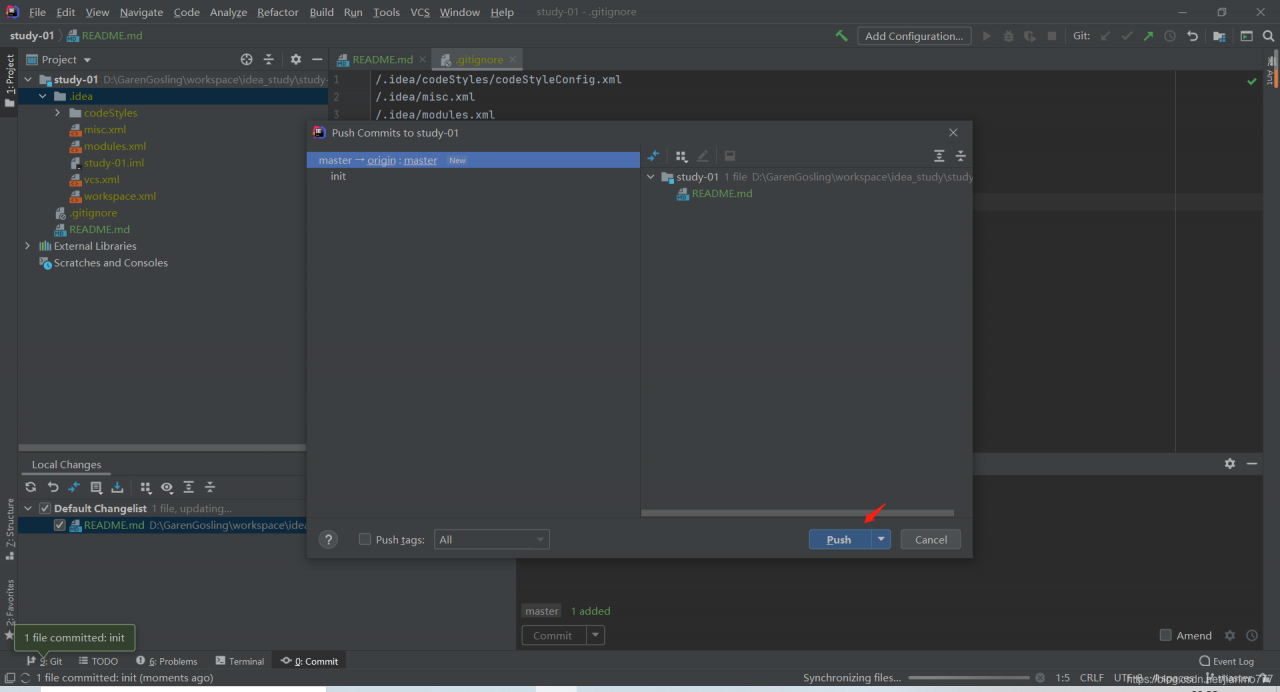This screenshot has width=1280, height=692.
Task: Open the Push button dropdown arrow
Action: coord(881,539)
